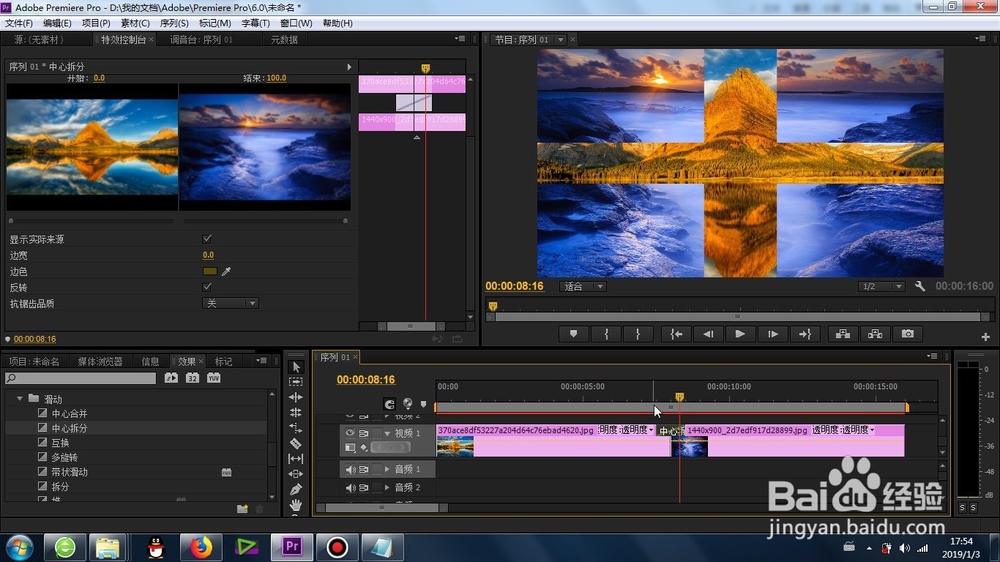Open button editor plus icon

pyautogui.click(x=985, y=337)
